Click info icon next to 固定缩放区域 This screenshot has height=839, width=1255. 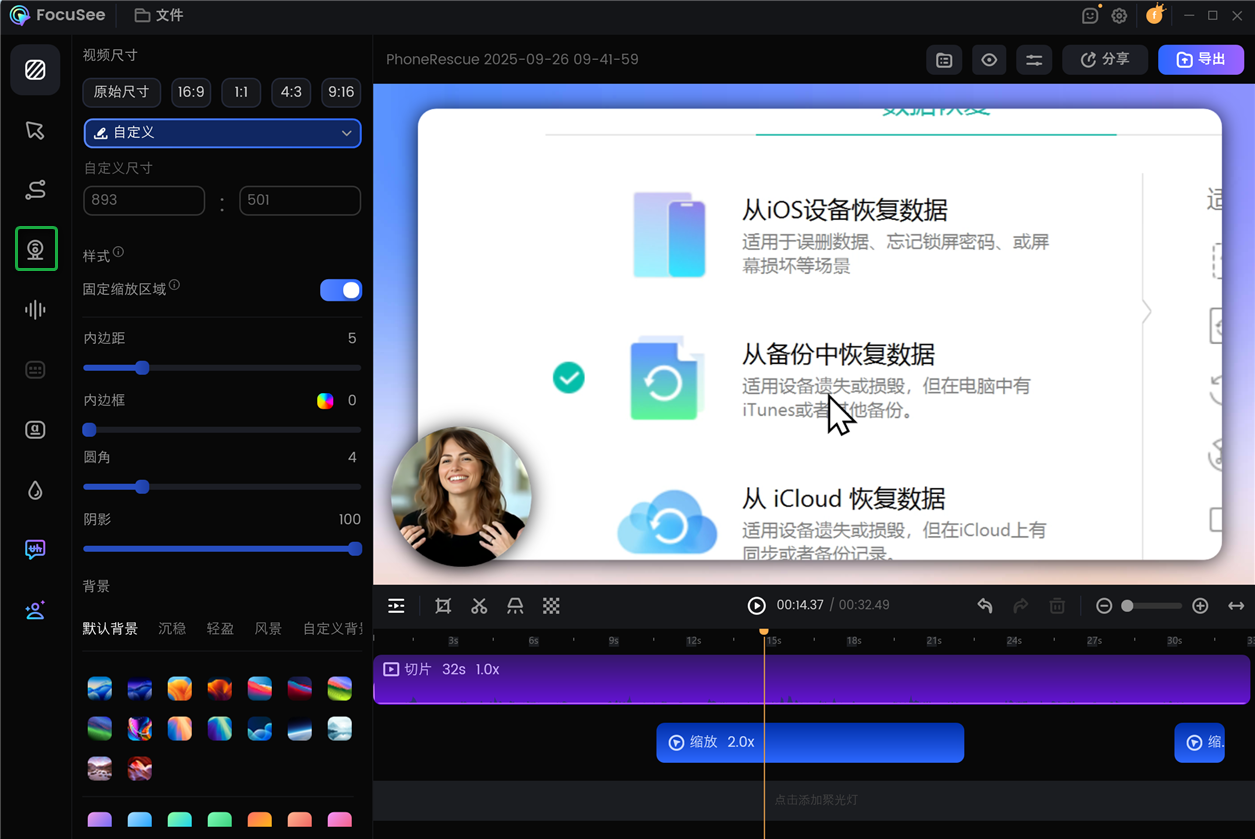[174, 285]
